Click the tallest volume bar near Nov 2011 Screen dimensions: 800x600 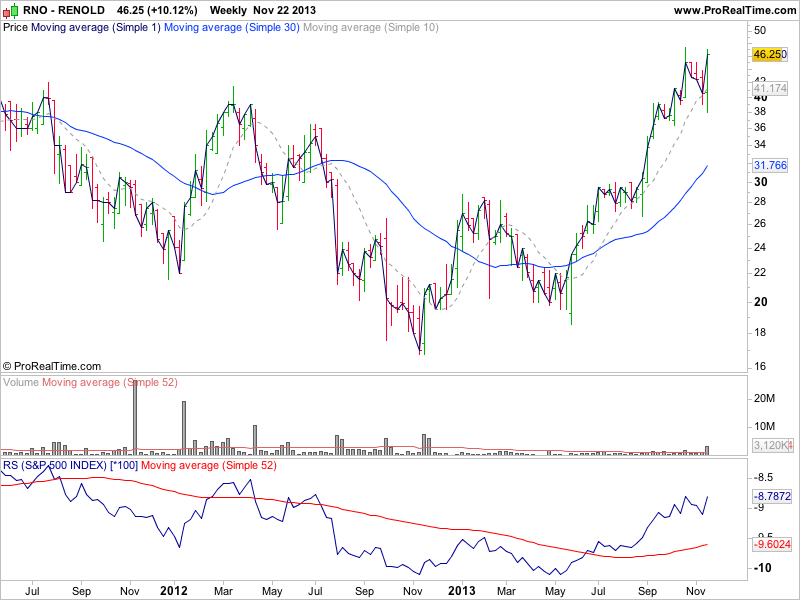tap(134, 415)
